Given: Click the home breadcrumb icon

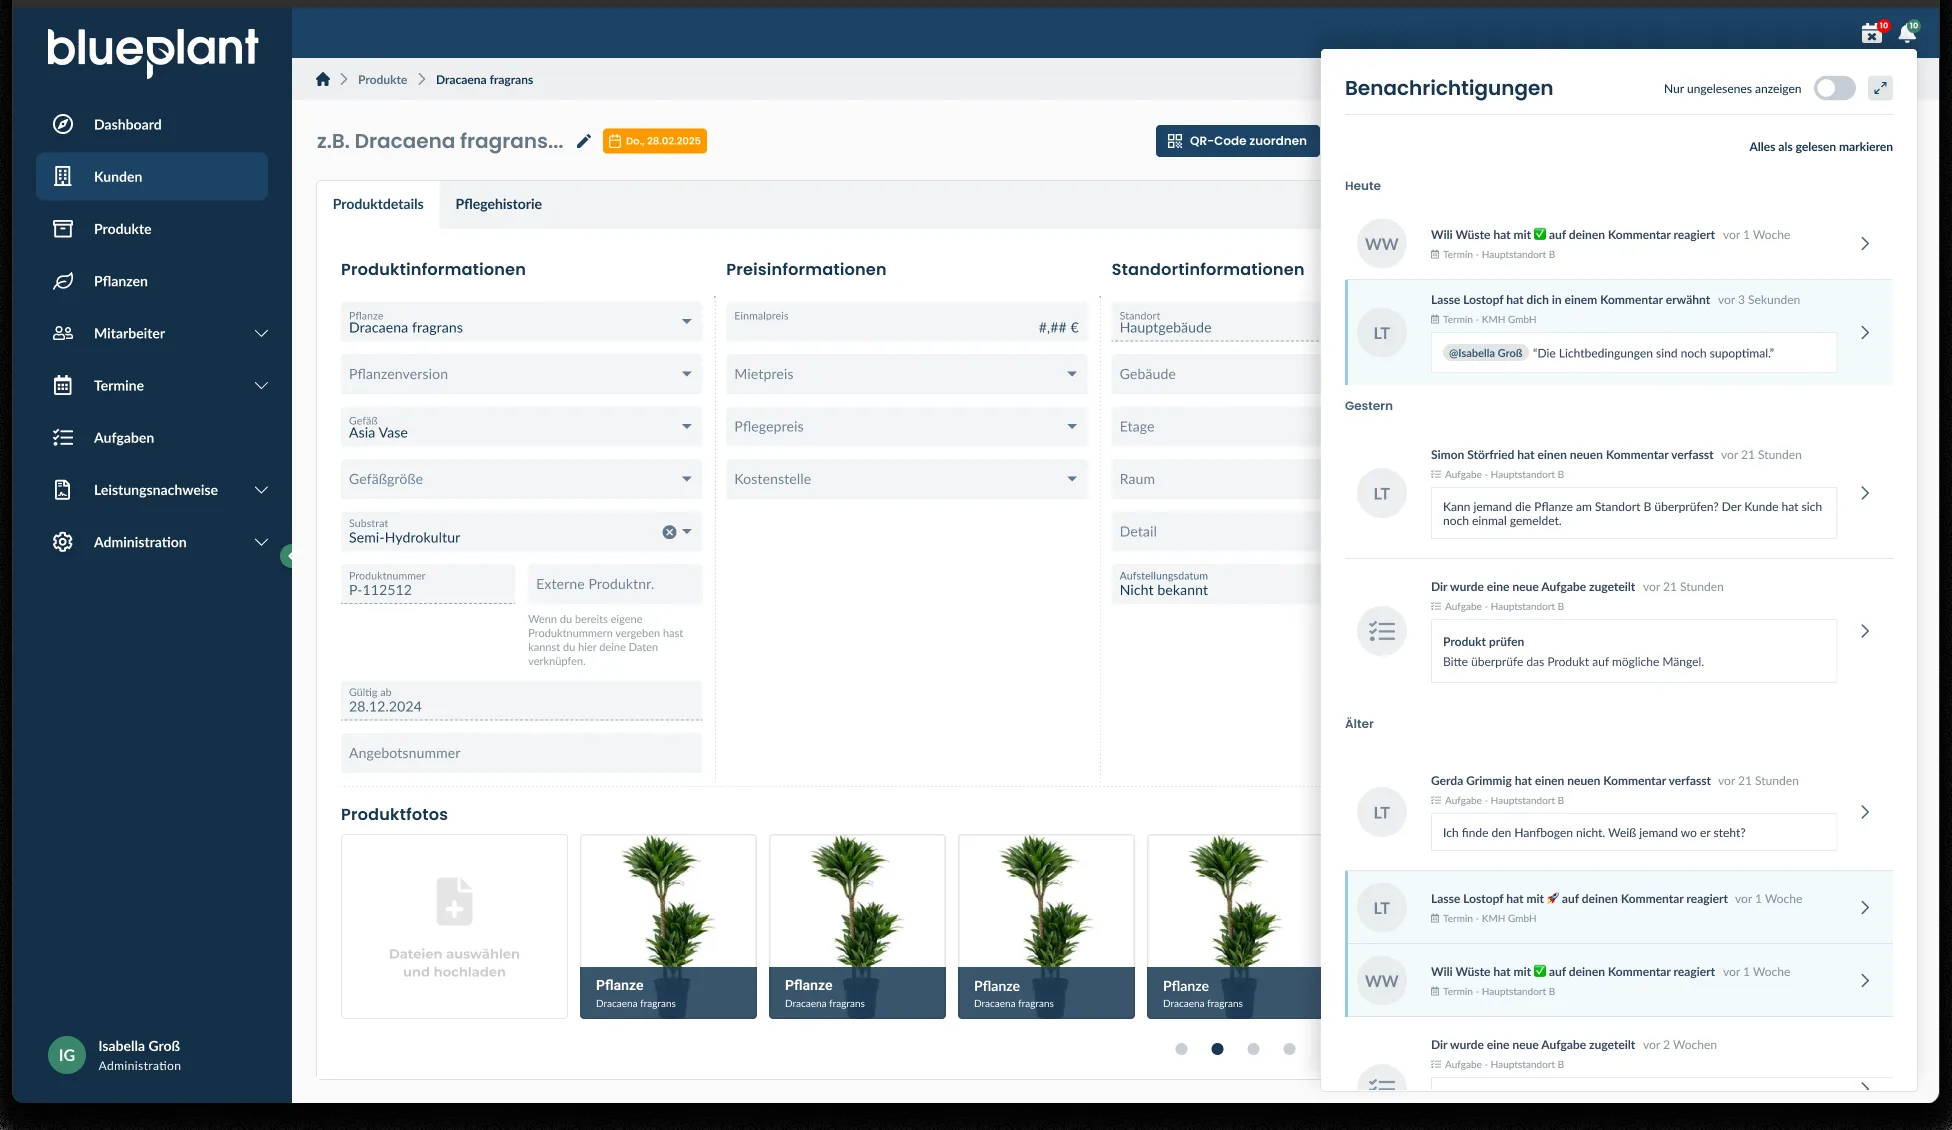Looking at the screenshot, I should (x=323, y=79).
